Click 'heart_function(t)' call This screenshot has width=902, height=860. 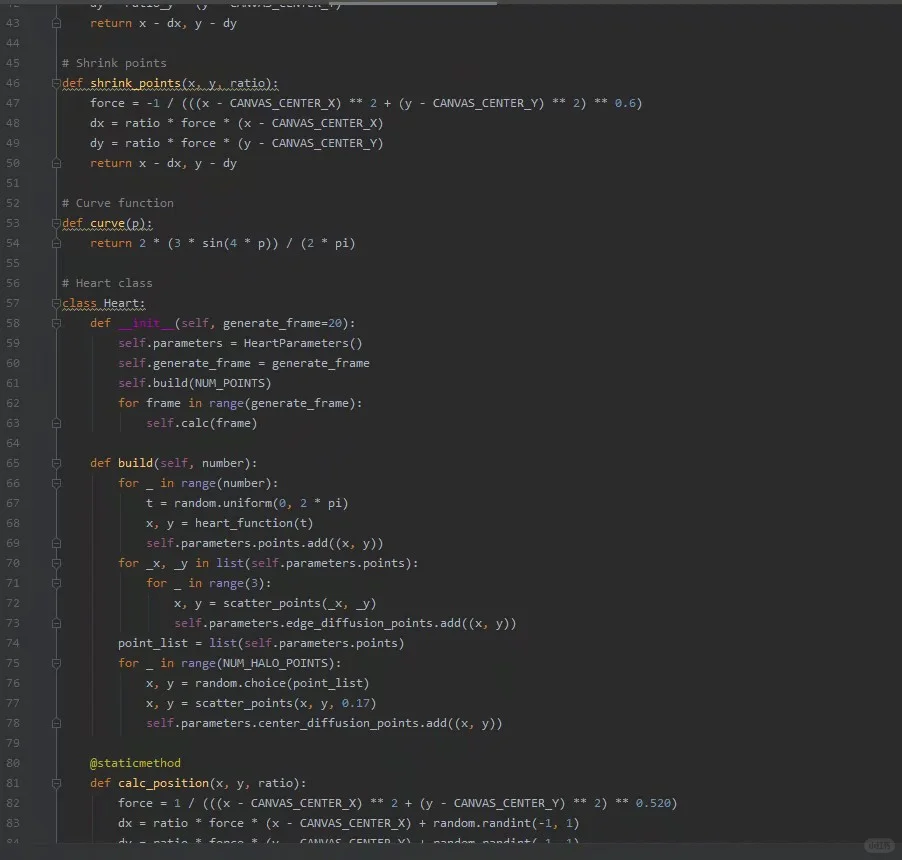click(254, 523)
